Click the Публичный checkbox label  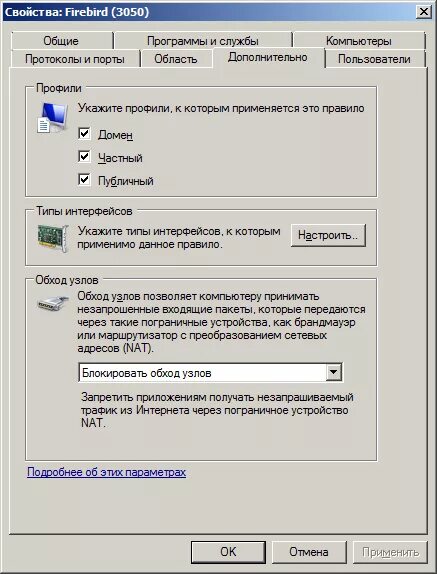[126, 181]
